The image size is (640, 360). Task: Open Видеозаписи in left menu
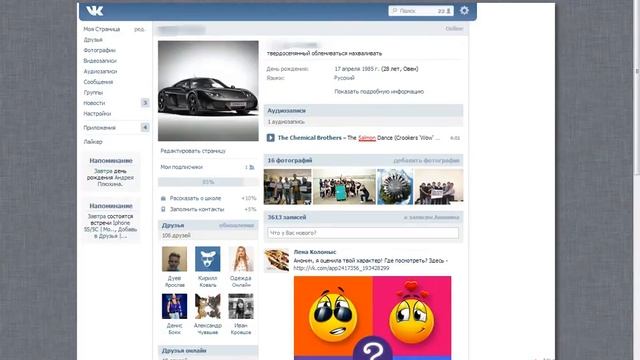pos(100,61)
